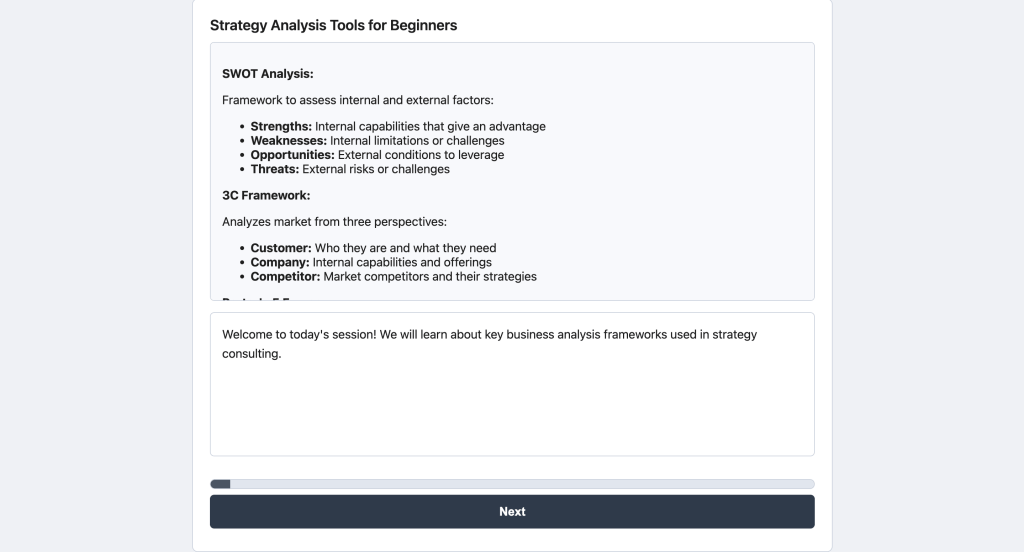The image size is (1024, 552).
Task: Click empty space in the narration box
Action: [x=512, y=410]
